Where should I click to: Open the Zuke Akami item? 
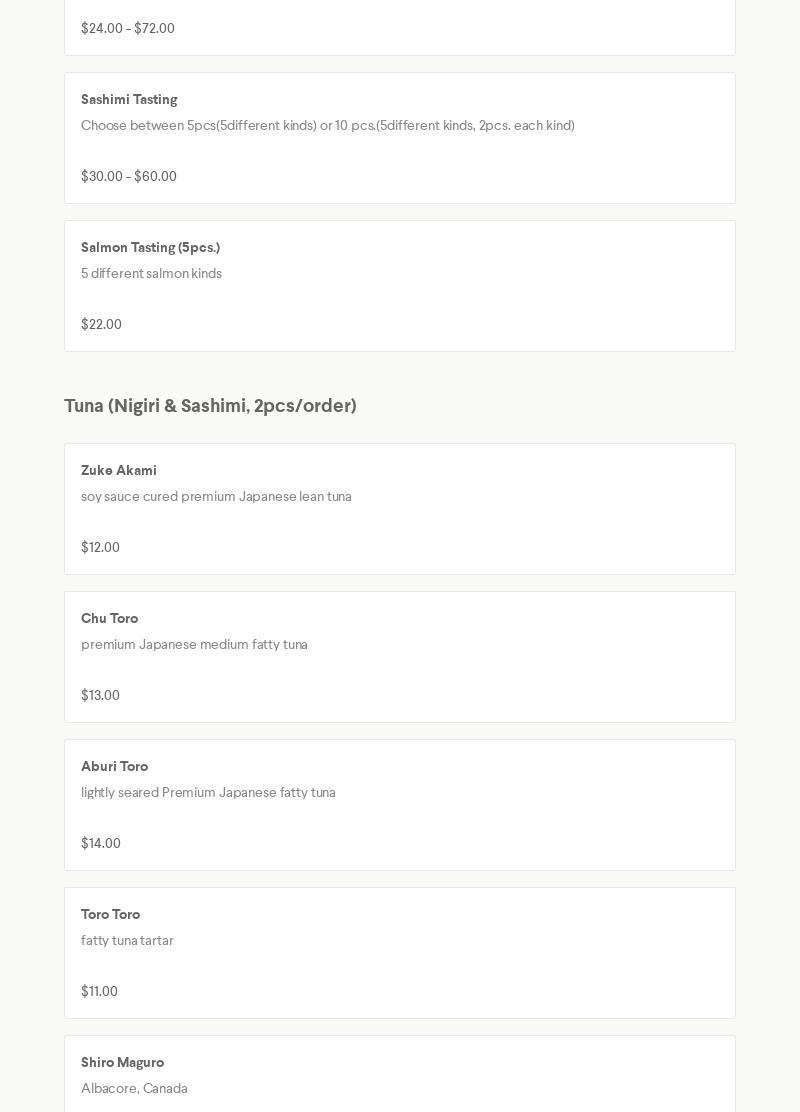119,471
